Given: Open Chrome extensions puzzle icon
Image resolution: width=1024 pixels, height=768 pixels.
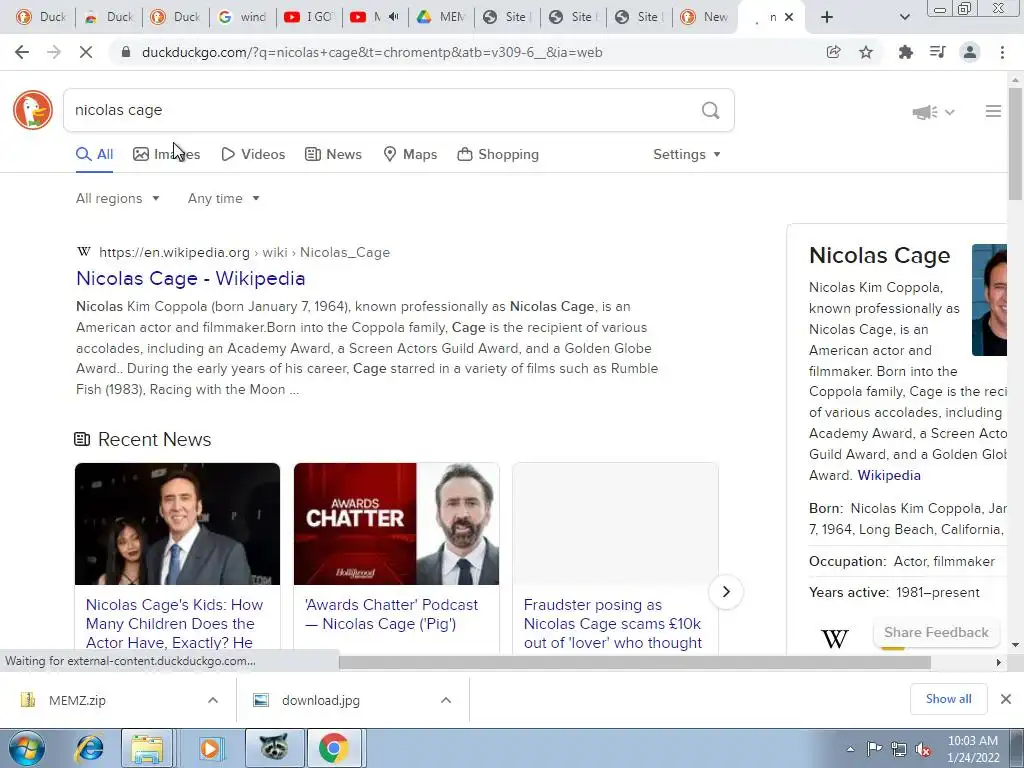Looking at the screenshot, I should [905, 52].
